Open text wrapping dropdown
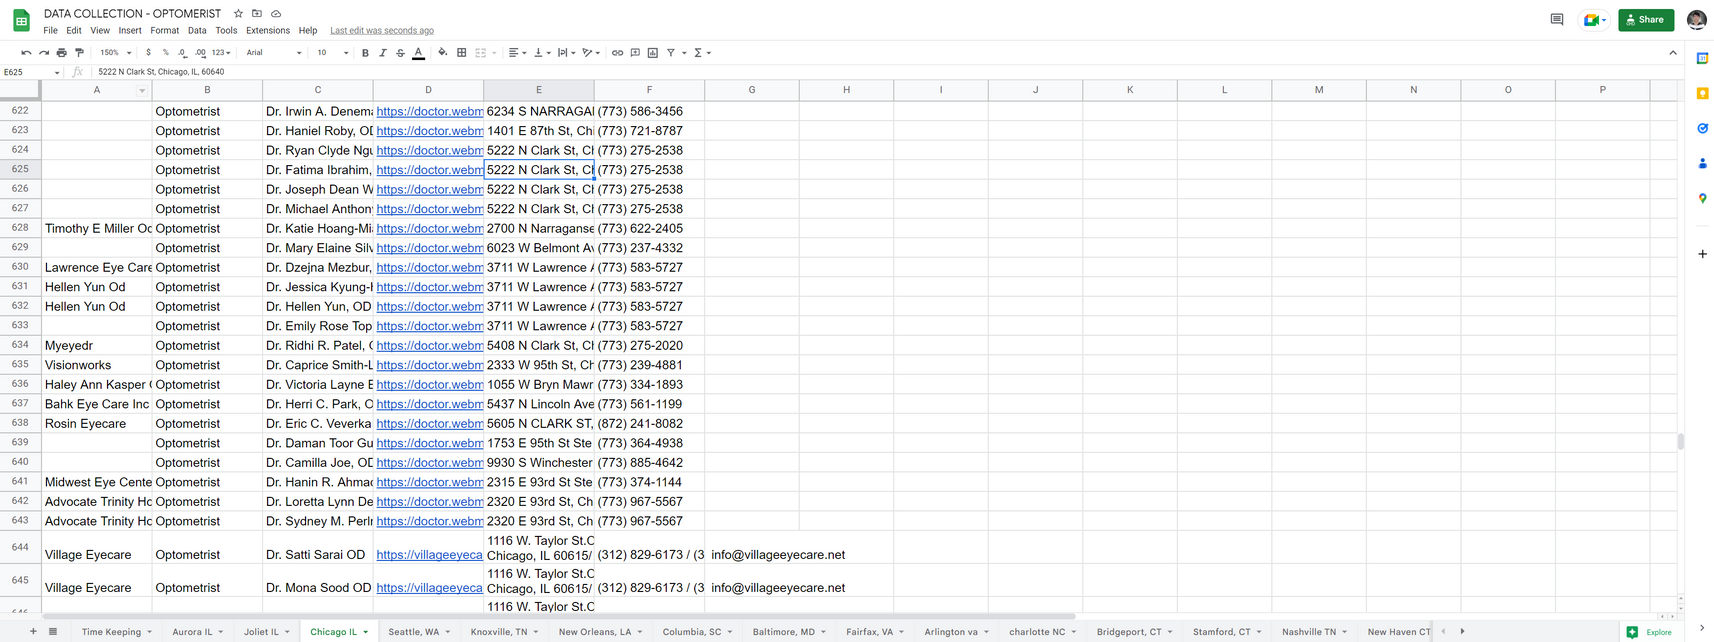The width and height of the screenshot is (1714, 642). [566, 53]
